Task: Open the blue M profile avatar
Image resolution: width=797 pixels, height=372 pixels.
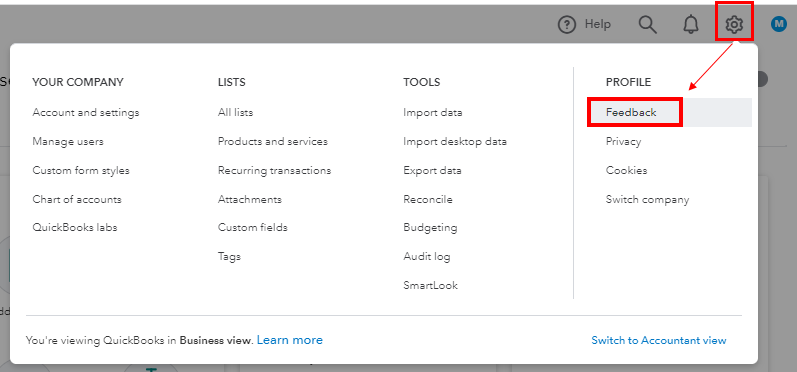Action: click(779, 24)
